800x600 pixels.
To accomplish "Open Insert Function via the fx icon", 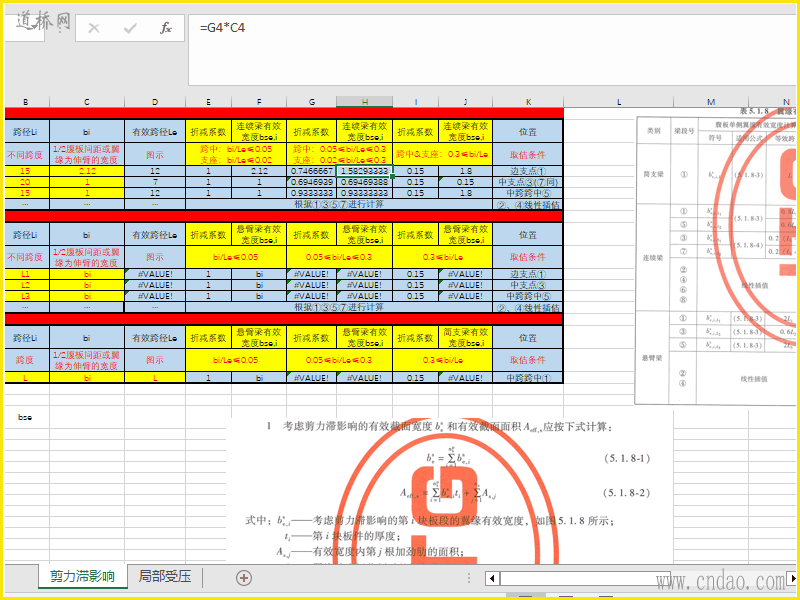I will coord(166,28).
